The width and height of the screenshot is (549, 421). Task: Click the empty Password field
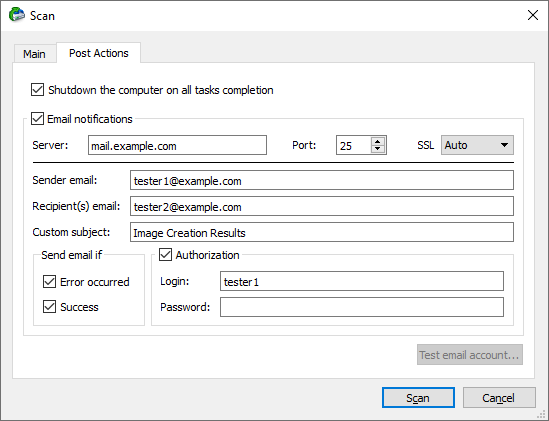click(x=362, y=307)
